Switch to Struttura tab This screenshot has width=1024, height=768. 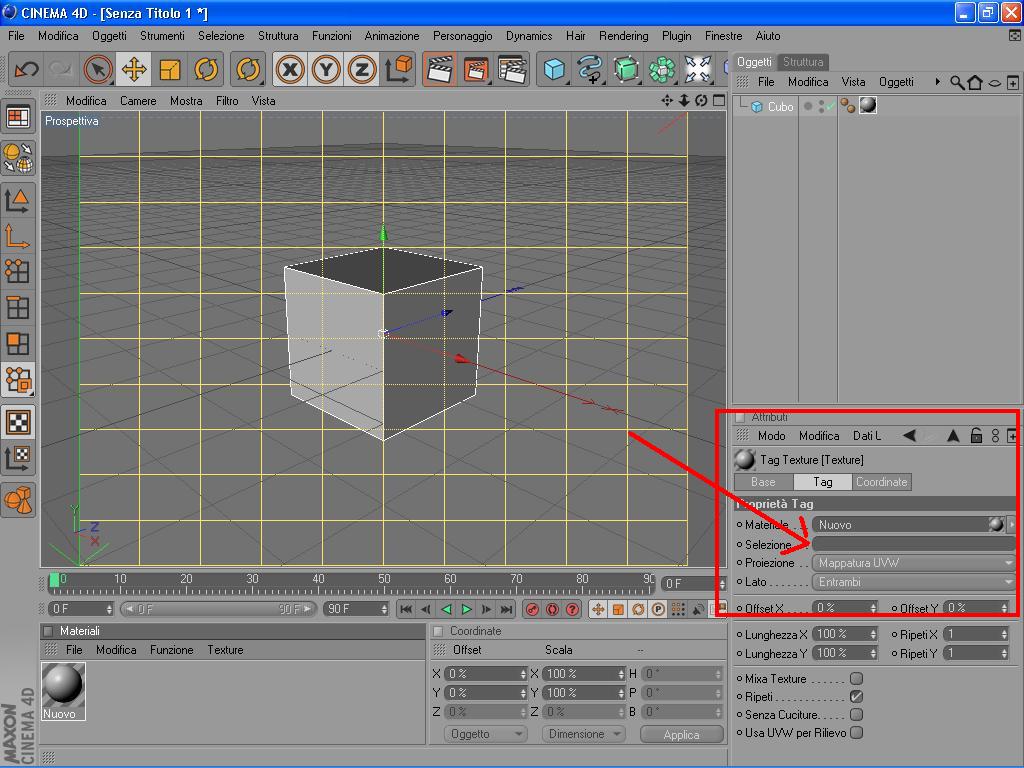(803, 62)
